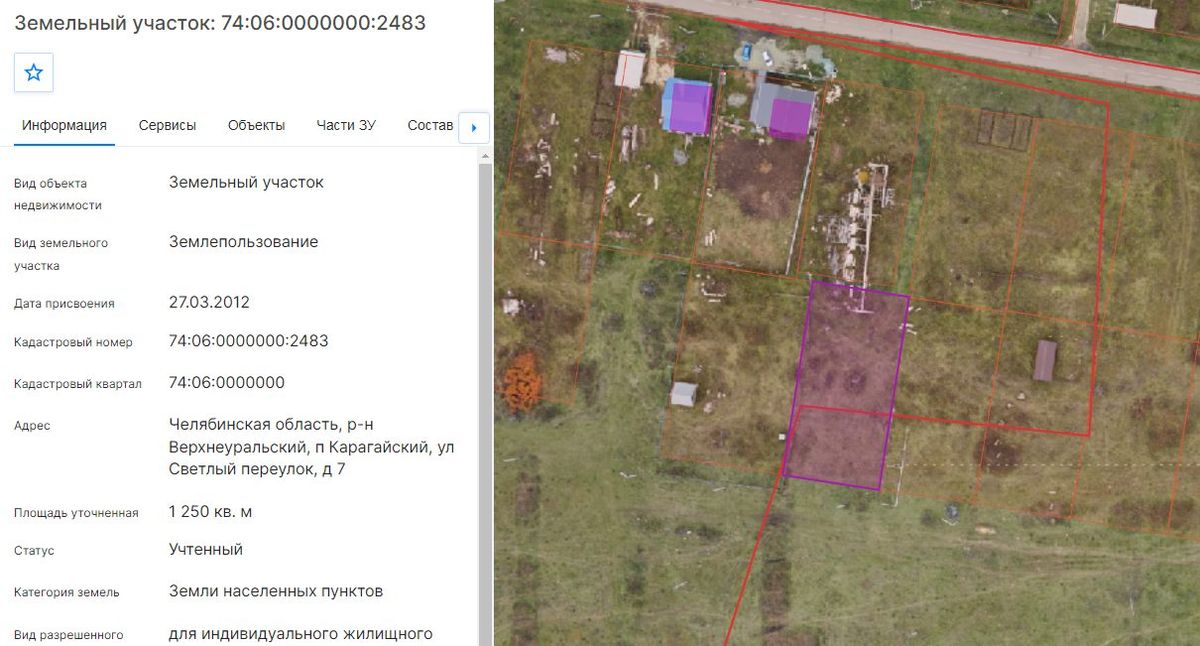Select the permitted use text для индивидуального жилищного
Viewport: 1200px width, 646px height.
tap(301, 634)
